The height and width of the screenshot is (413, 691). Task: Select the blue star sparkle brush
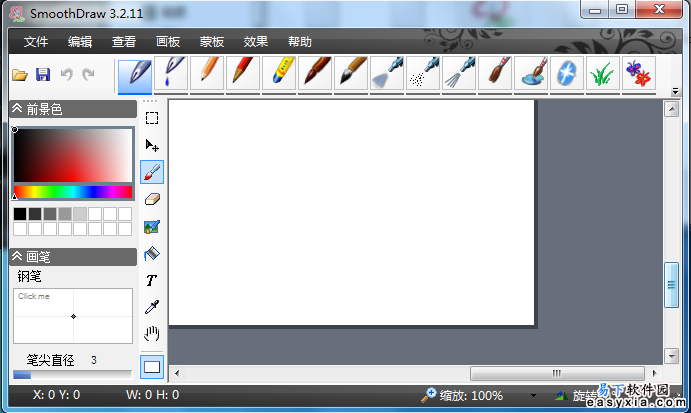click(567, 74)
